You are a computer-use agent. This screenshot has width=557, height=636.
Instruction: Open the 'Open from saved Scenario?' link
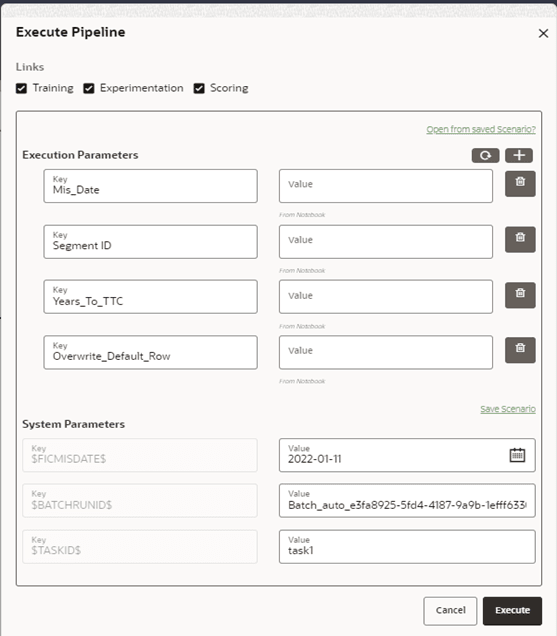[x=481, y=129]
